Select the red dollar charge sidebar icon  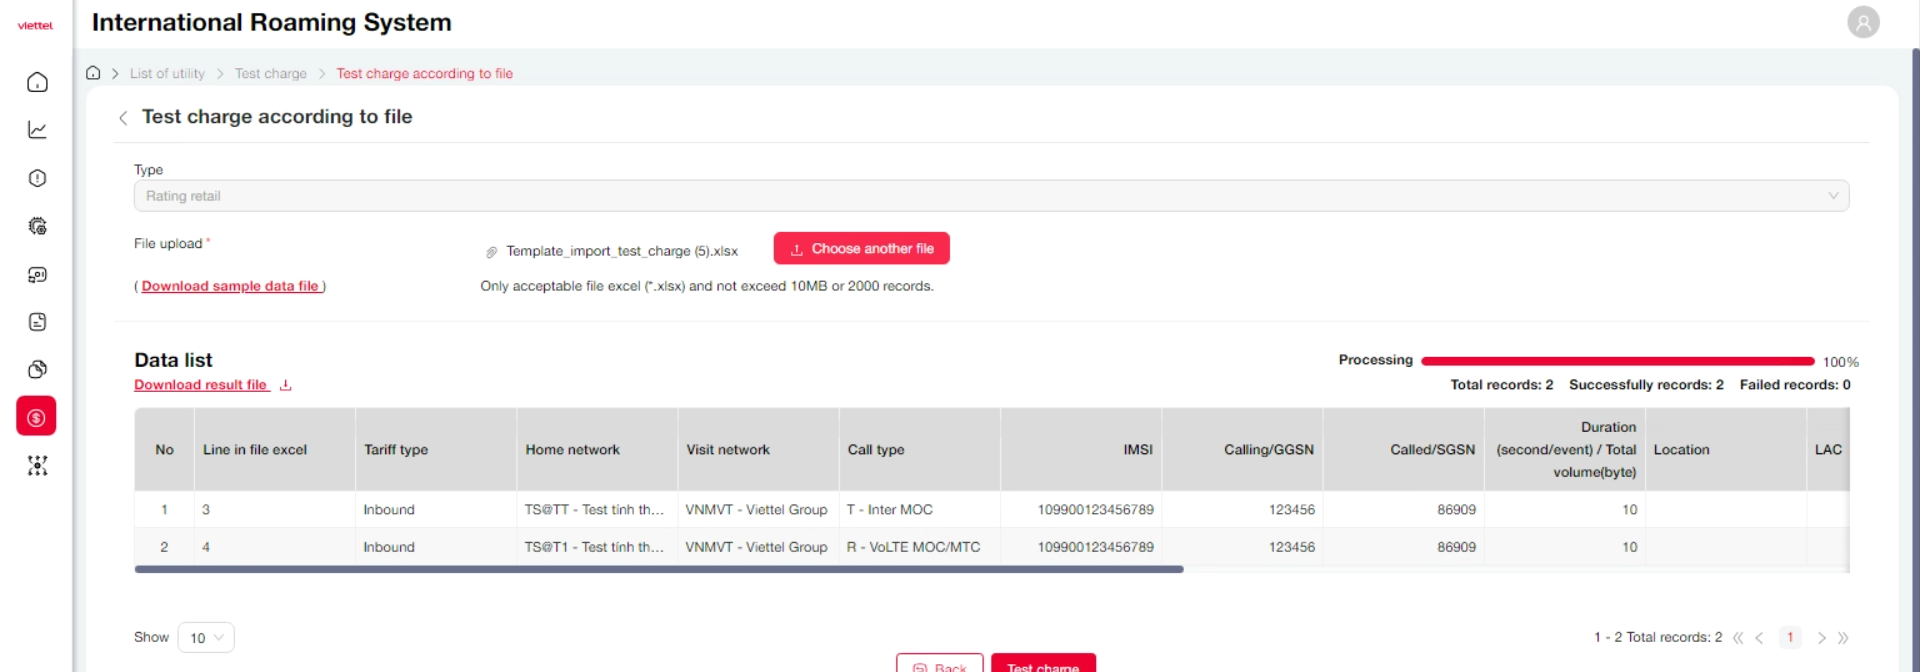click(x=36, y=417)
